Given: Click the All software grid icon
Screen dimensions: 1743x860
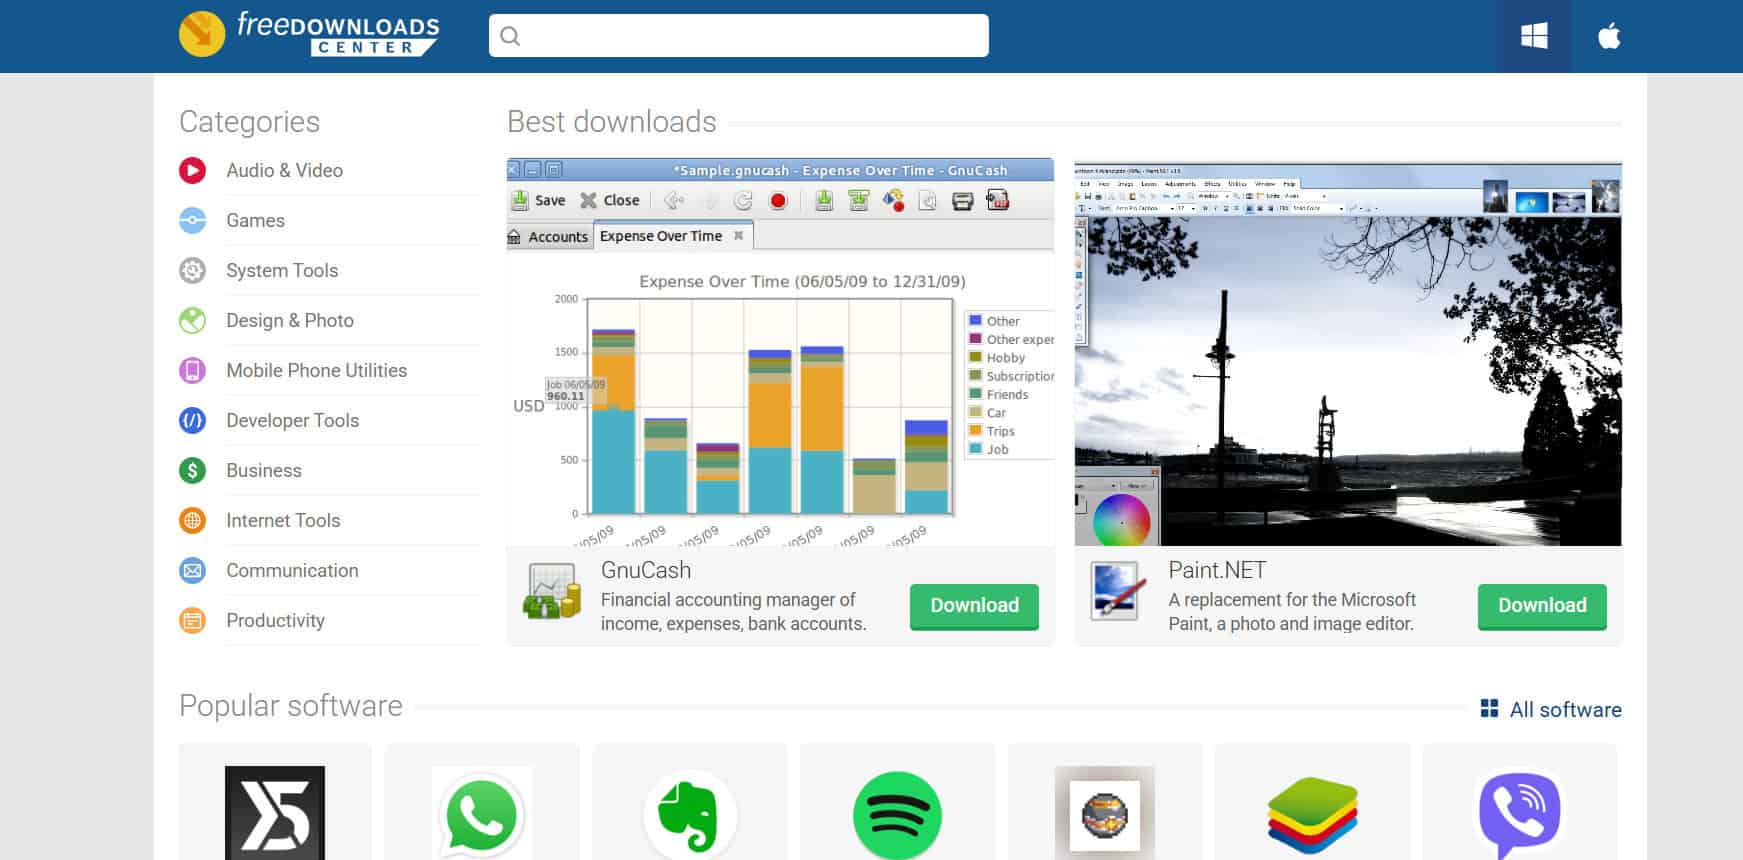Looking at the screenshot, I should [1489, 708].
